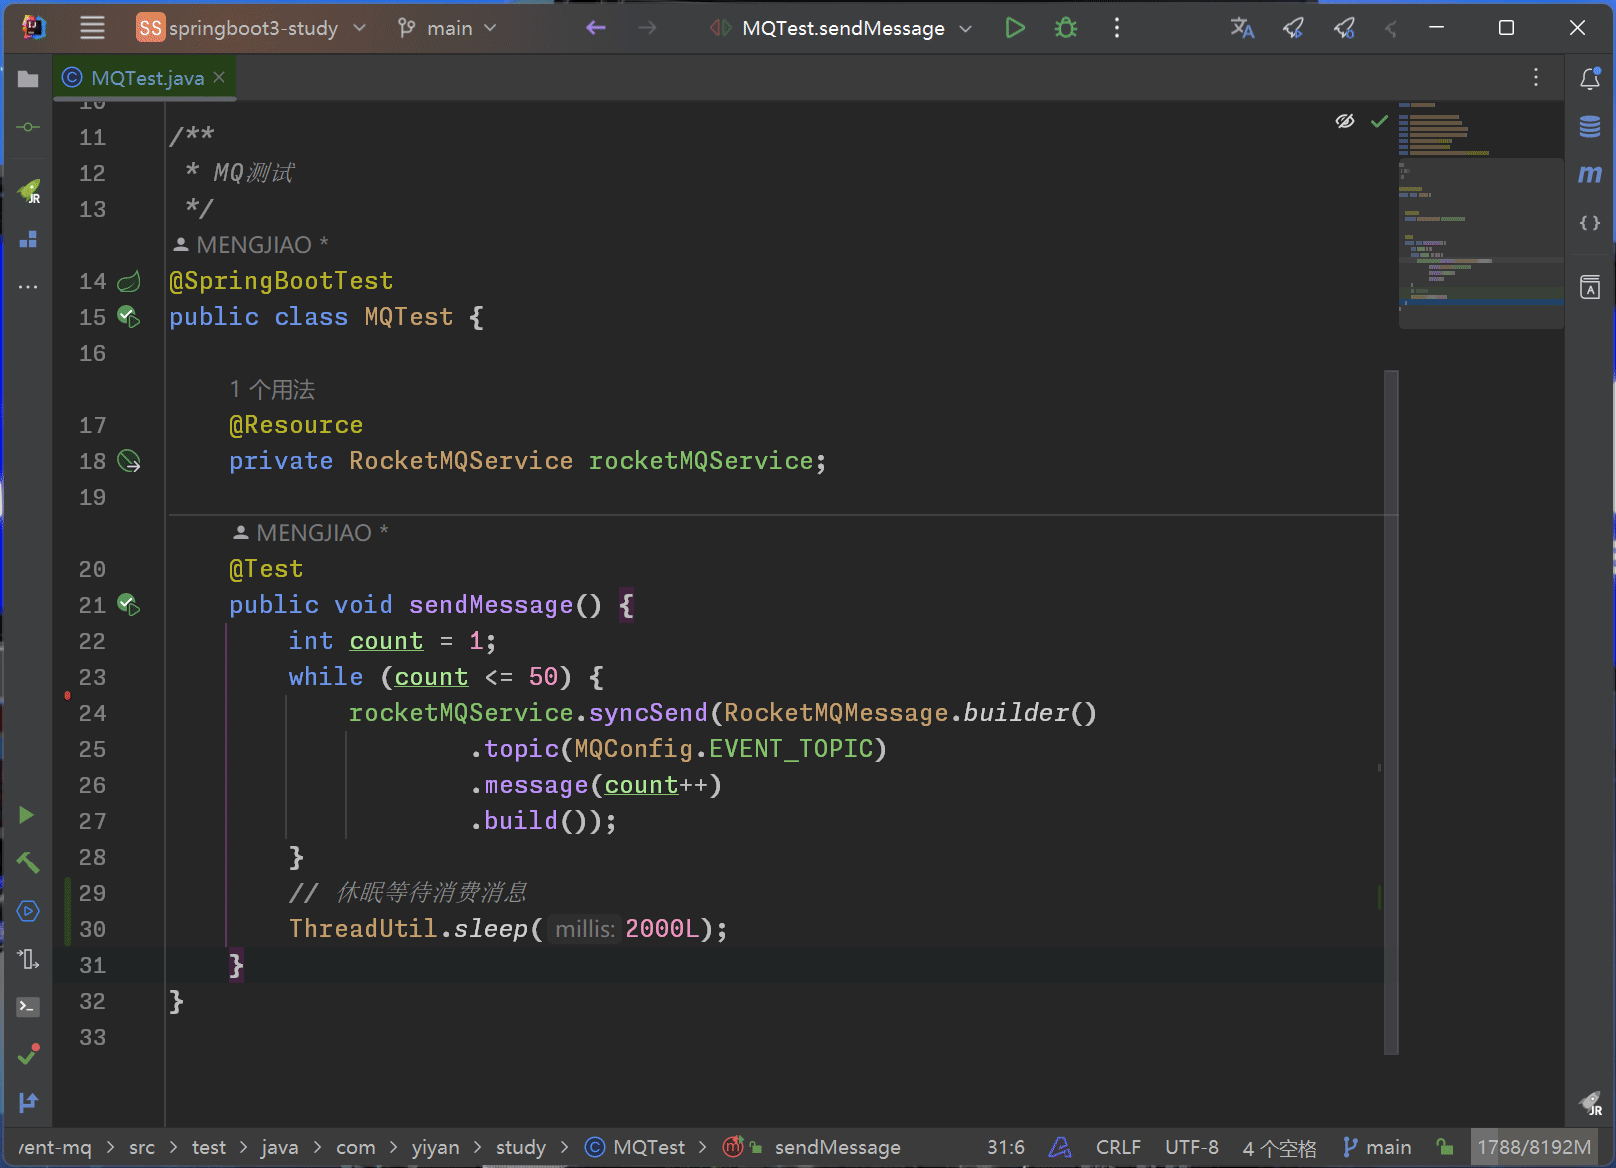Click the test breadcrumb in navigation bar
Viewport: 1616px width, 1168px height.
click(209, 1147)
